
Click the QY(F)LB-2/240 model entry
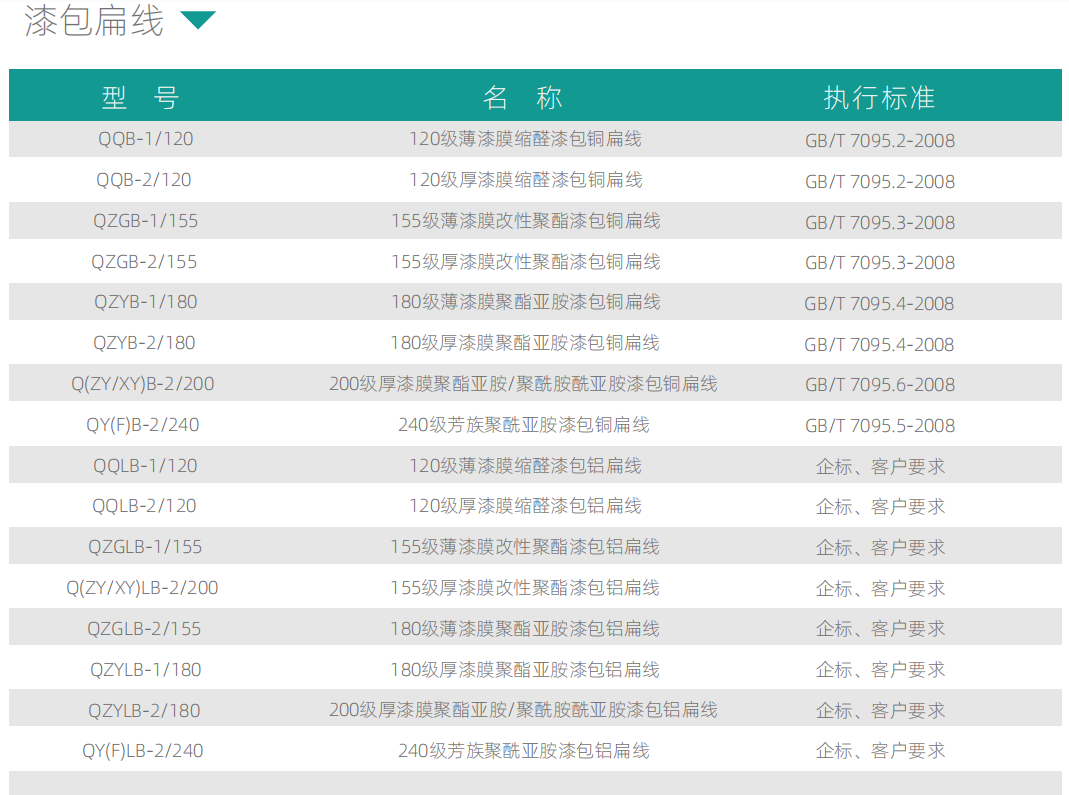142,751
